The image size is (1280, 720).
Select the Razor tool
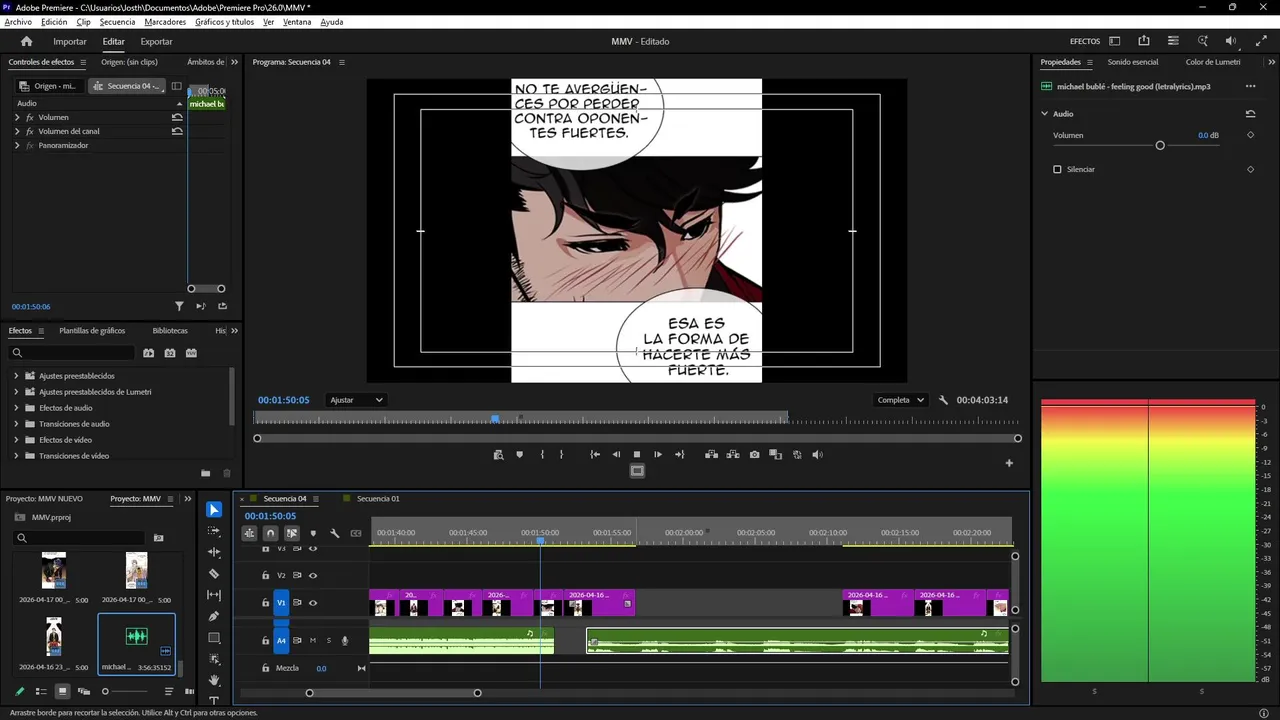click(x=214, y=574)
